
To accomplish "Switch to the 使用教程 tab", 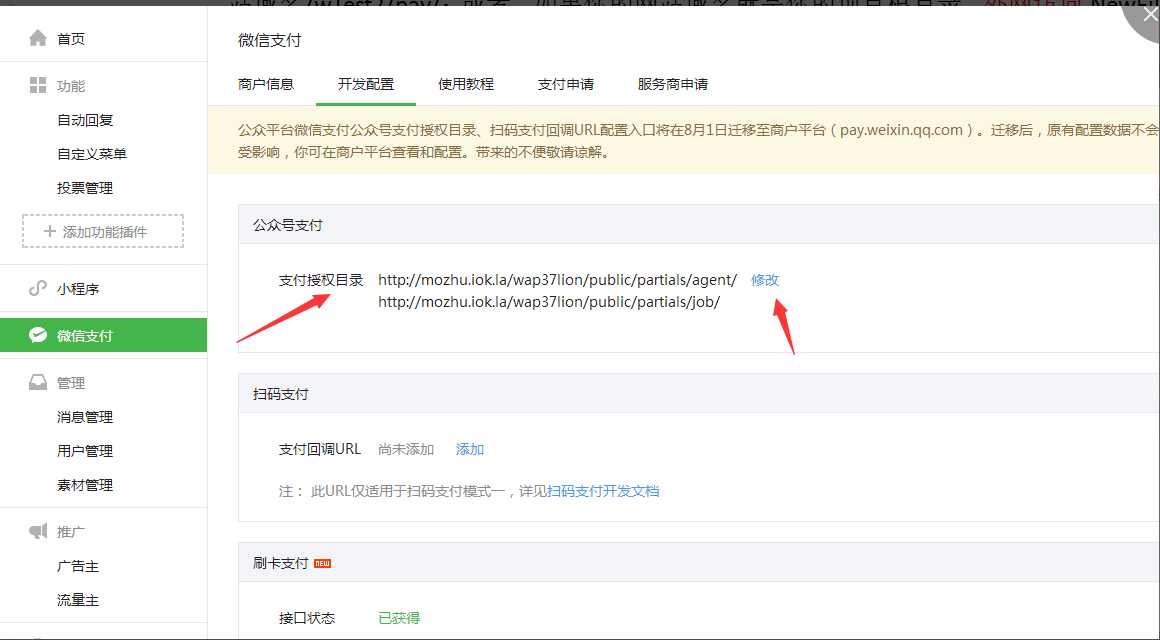I will coord(466,84).
